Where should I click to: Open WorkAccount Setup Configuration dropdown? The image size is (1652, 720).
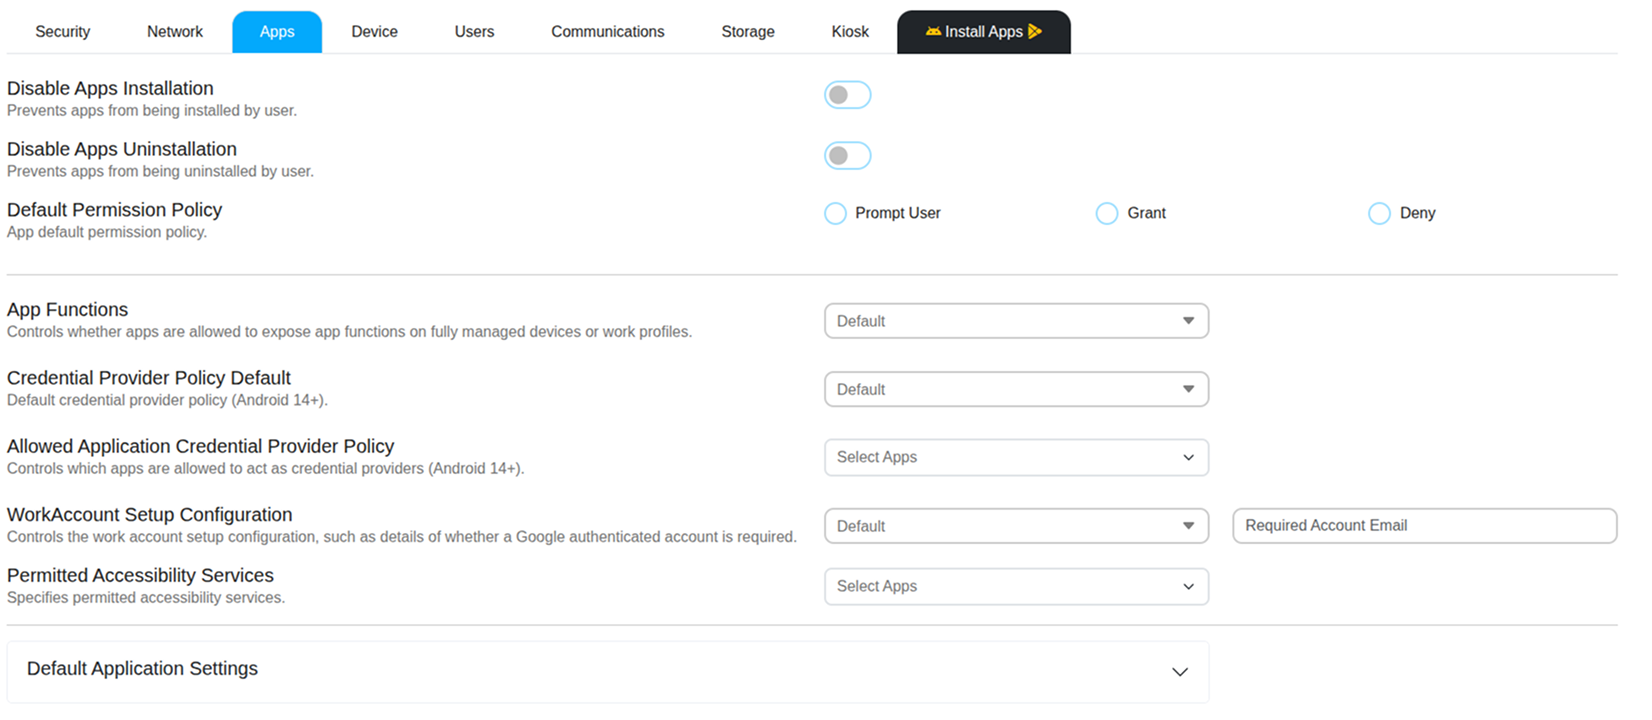coord(1016,526)
